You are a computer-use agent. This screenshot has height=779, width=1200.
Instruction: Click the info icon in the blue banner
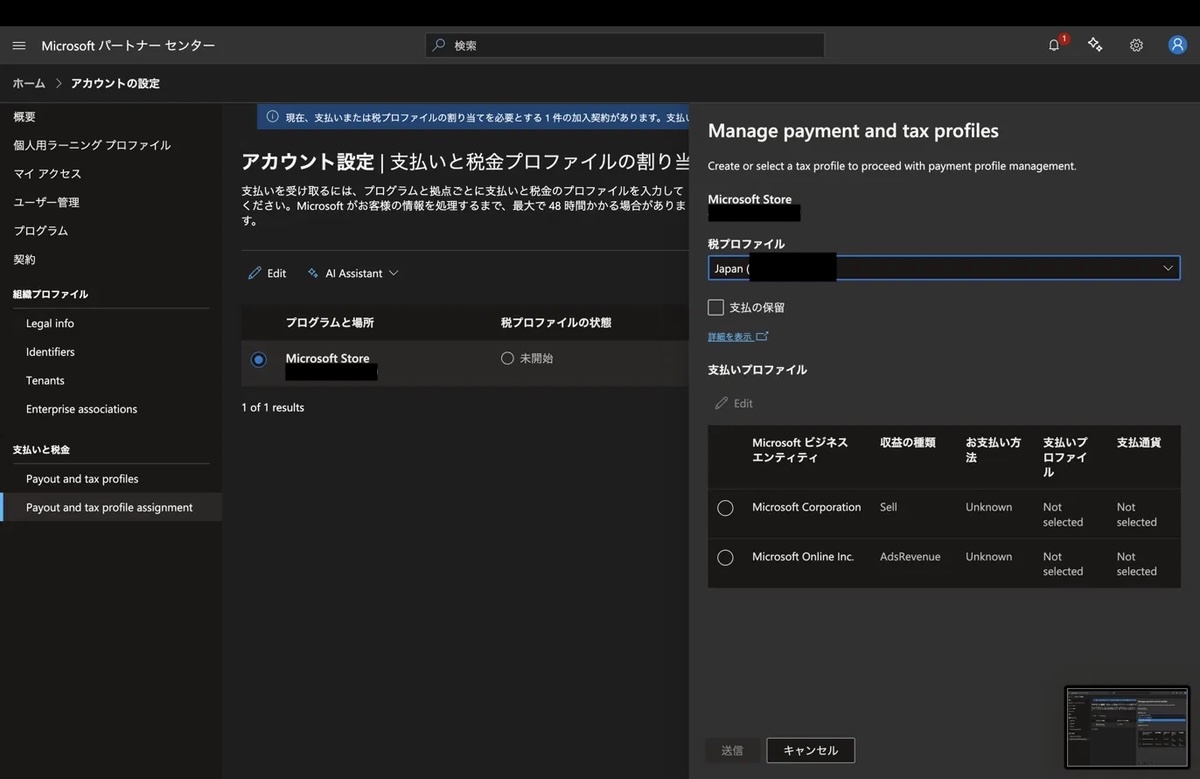[x=272, y=117]
